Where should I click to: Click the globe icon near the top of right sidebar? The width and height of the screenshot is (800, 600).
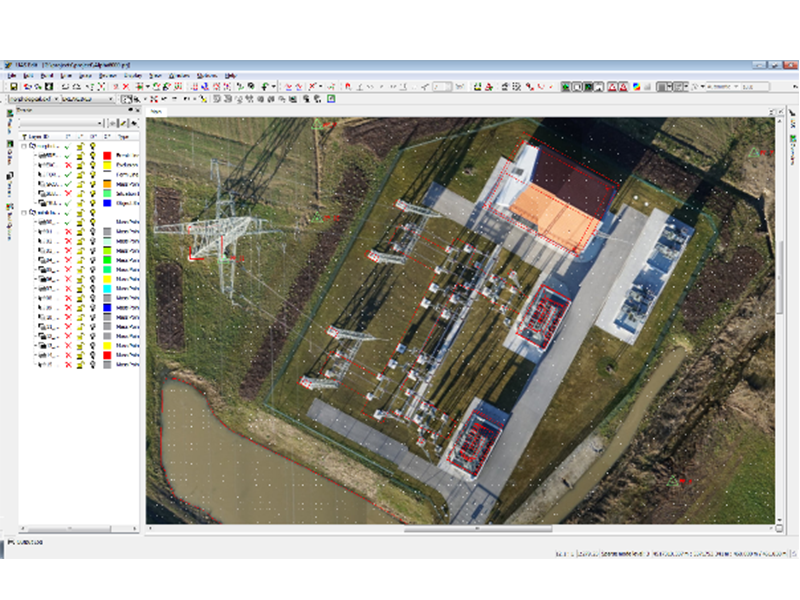click(793, 138)
